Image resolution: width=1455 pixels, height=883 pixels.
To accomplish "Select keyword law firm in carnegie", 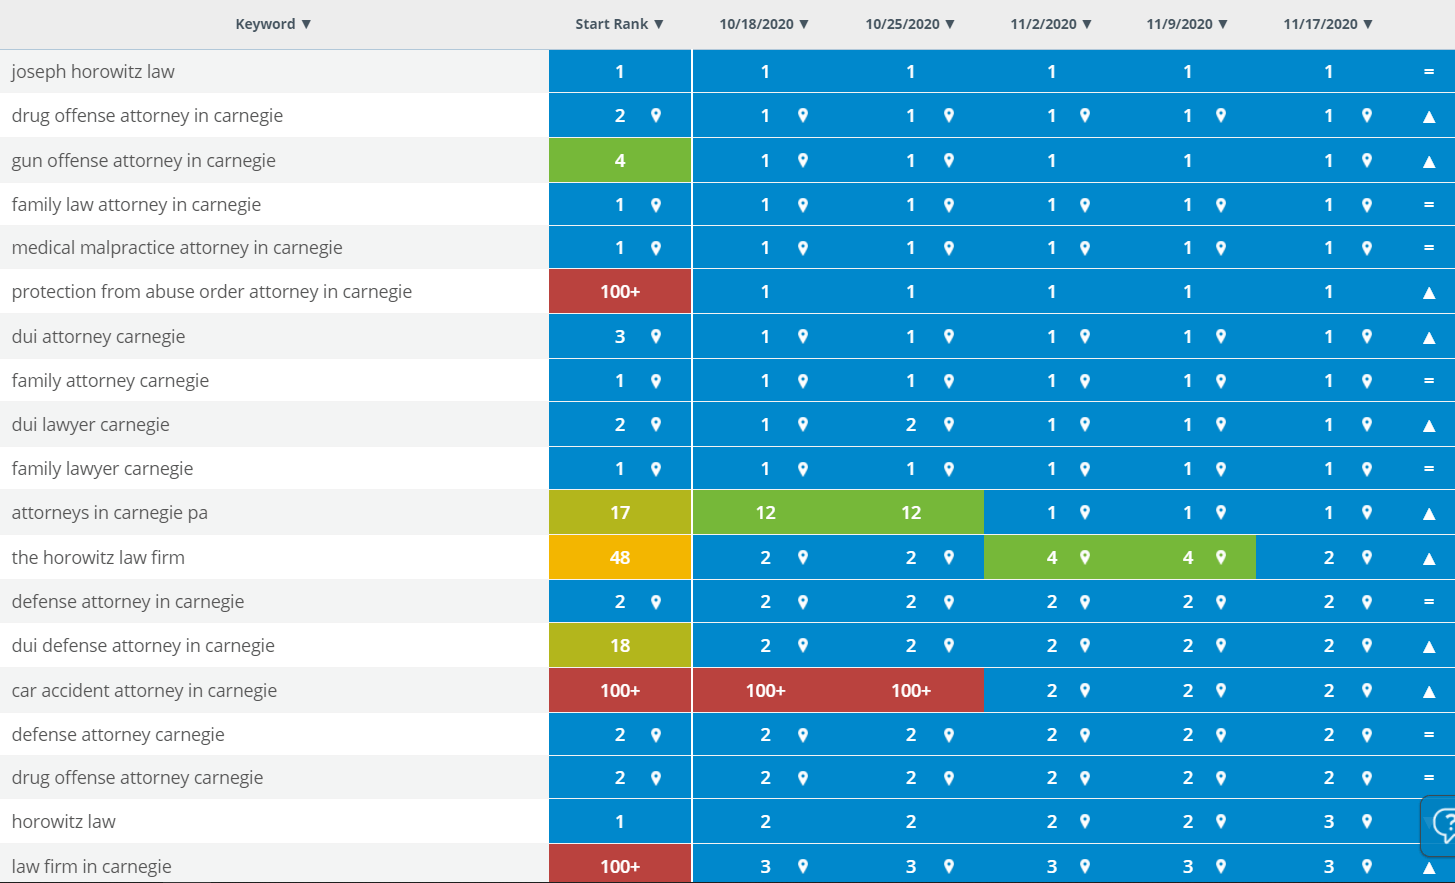I will (x=91, y=866).
